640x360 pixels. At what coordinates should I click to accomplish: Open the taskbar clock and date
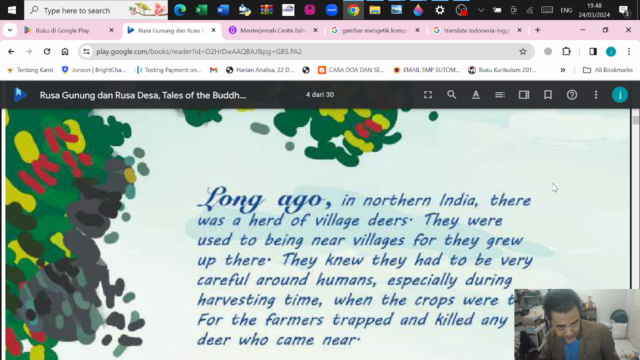pos(594,10)
